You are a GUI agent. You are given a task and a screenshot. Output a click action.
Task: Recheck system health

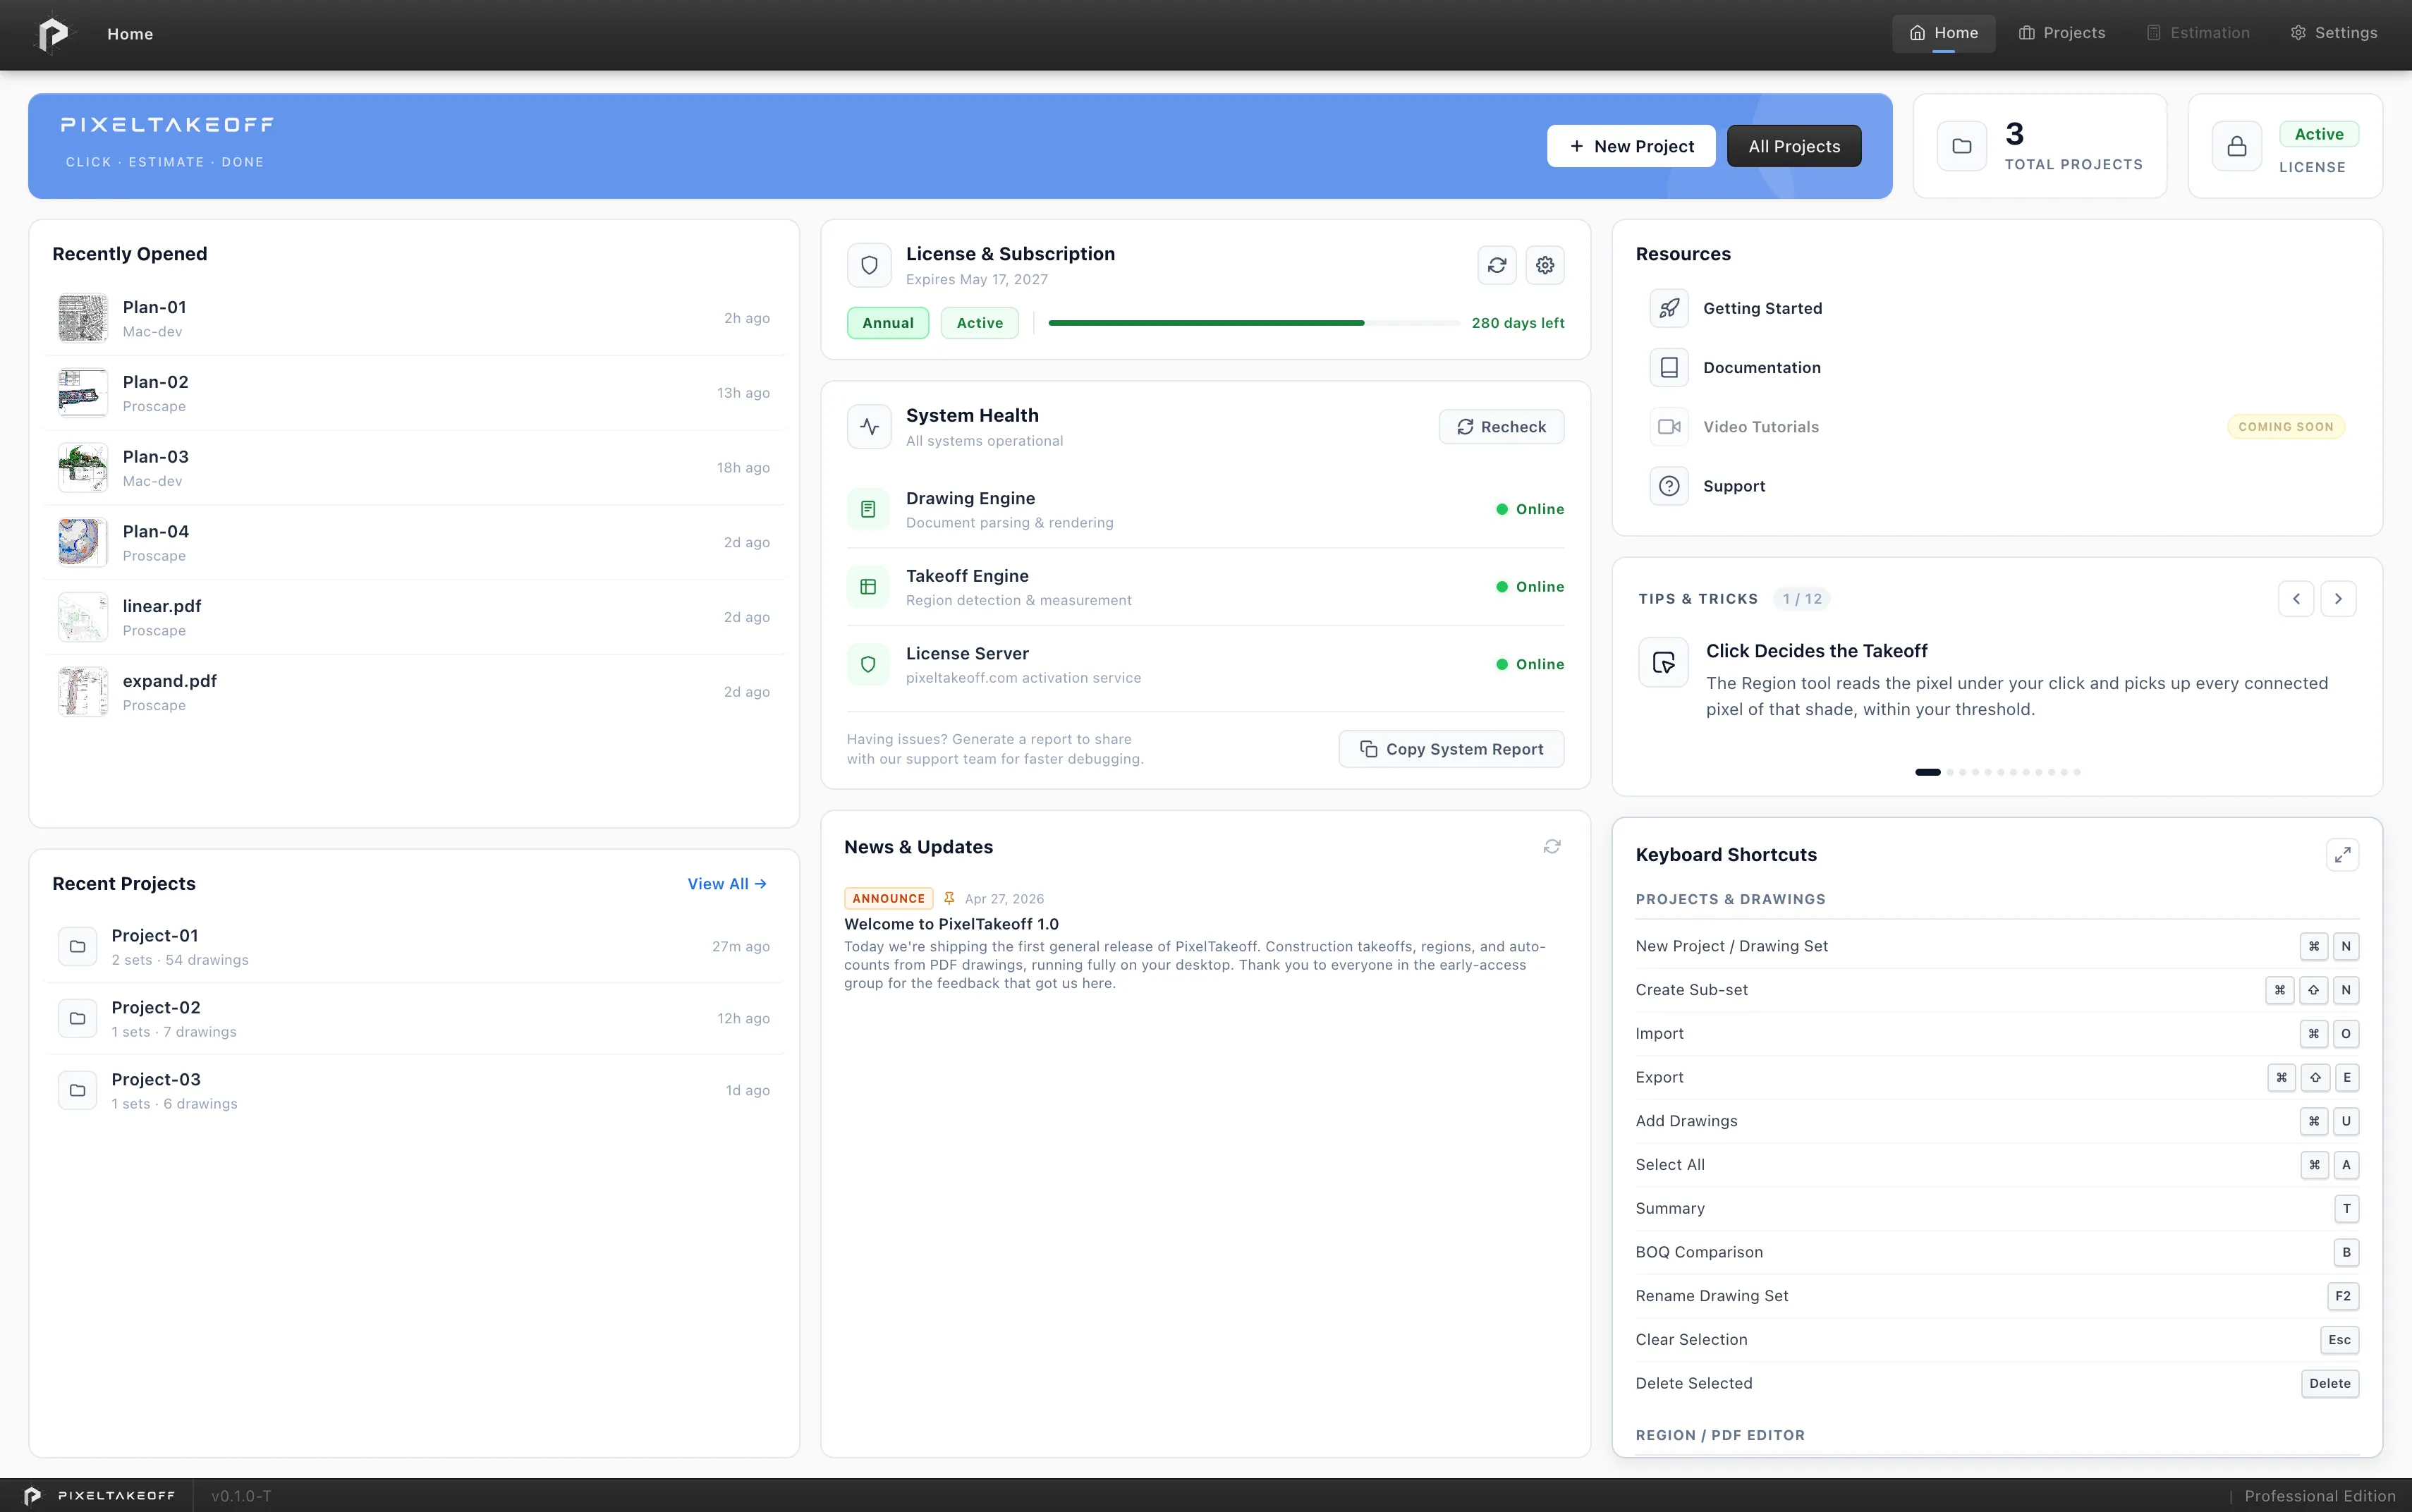click(x=1501, y=427)
